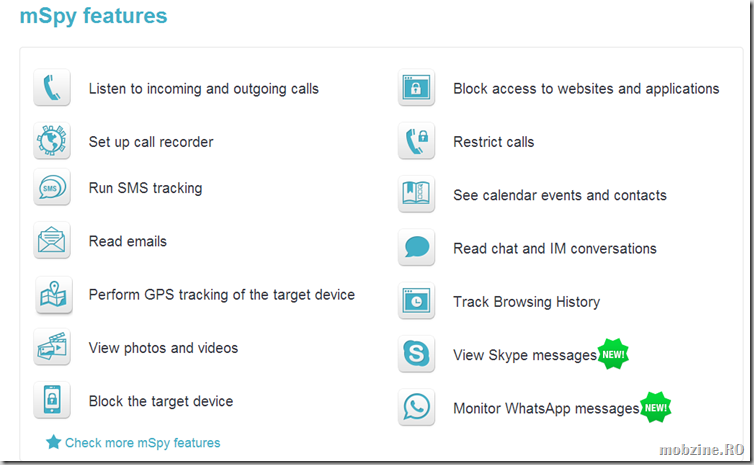Select the 'Read emails' label

tap(127, 241)
